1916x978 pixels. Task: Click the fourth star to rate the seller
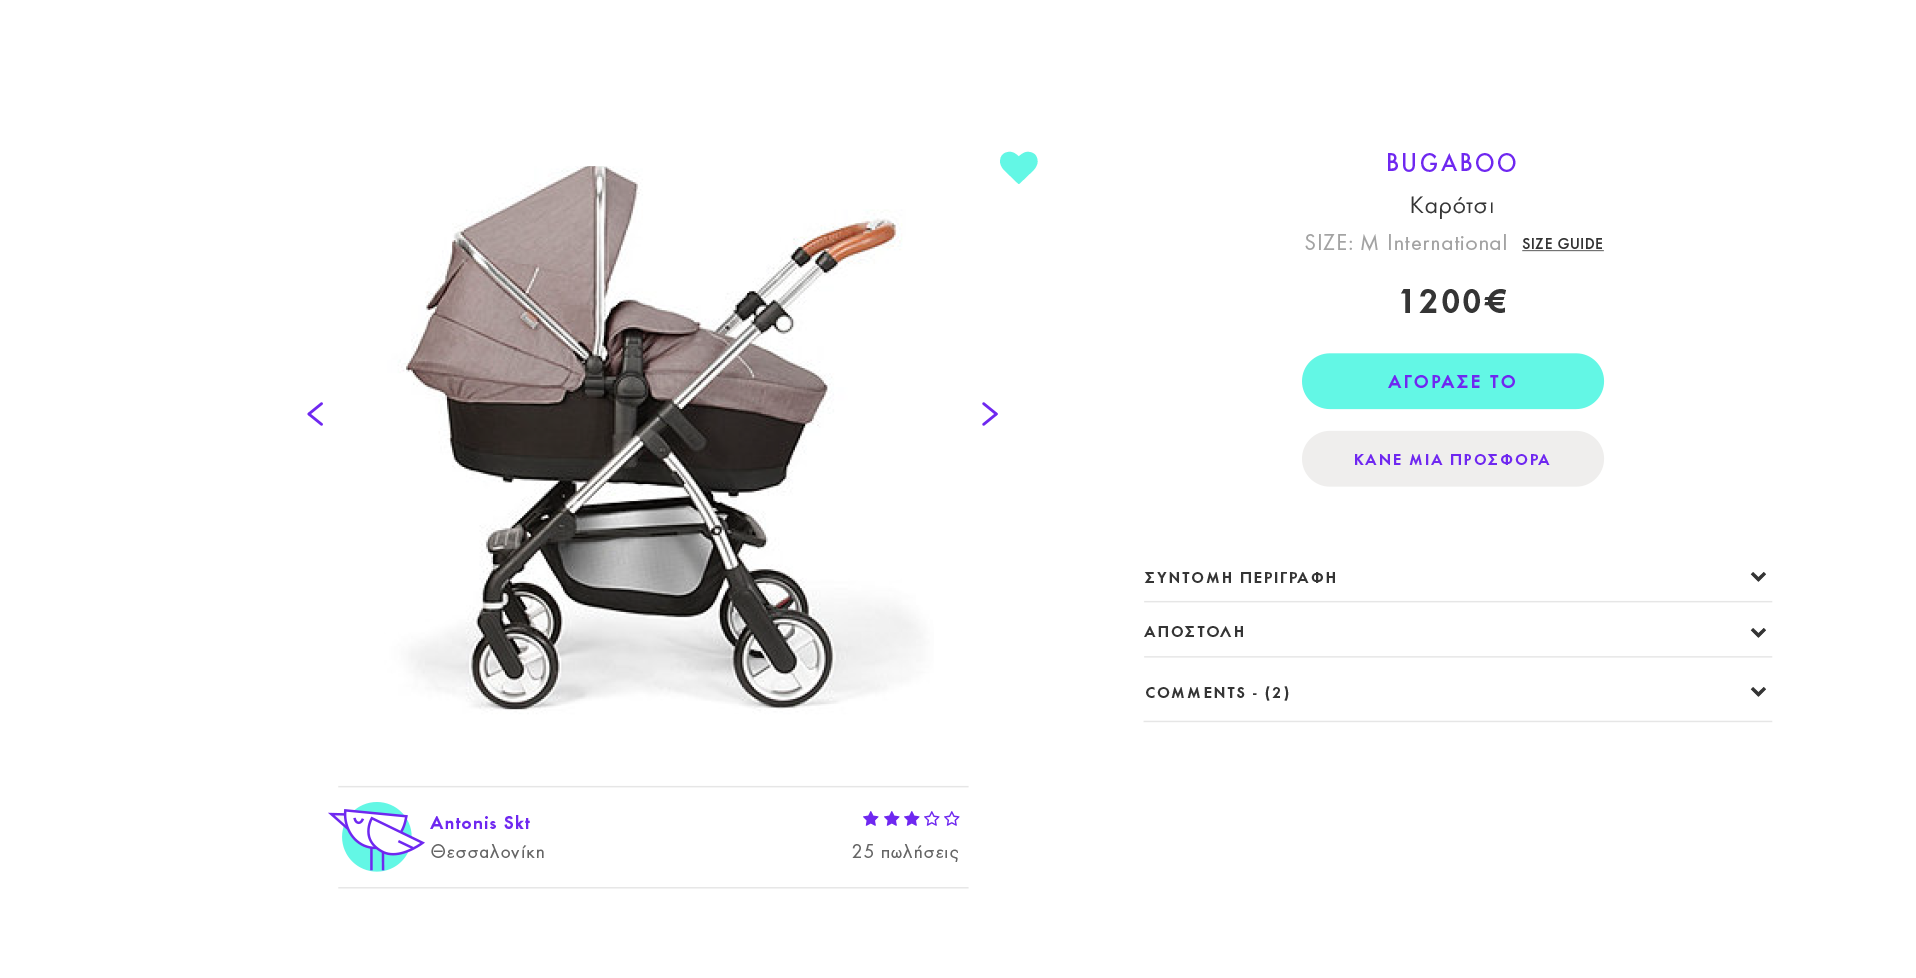(932, 818)
